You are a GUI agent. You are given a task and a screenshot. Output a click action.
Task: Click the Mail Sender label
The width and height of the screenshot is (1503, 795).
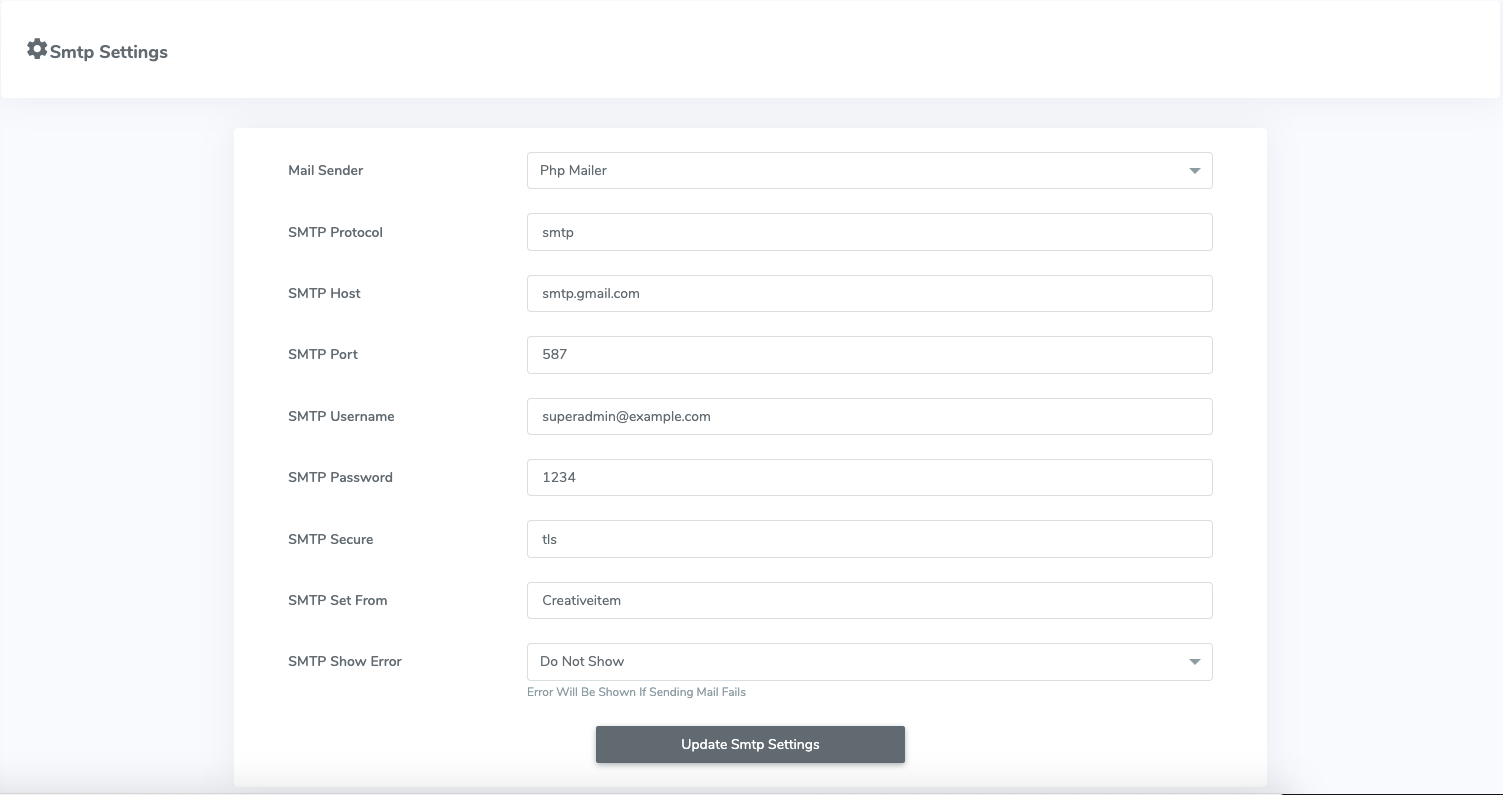tap(325, 171)
